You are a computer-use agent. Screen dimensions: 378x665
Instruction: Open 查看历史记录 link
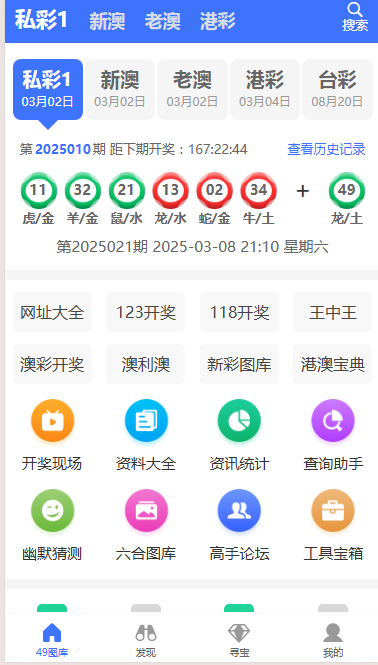326,149
